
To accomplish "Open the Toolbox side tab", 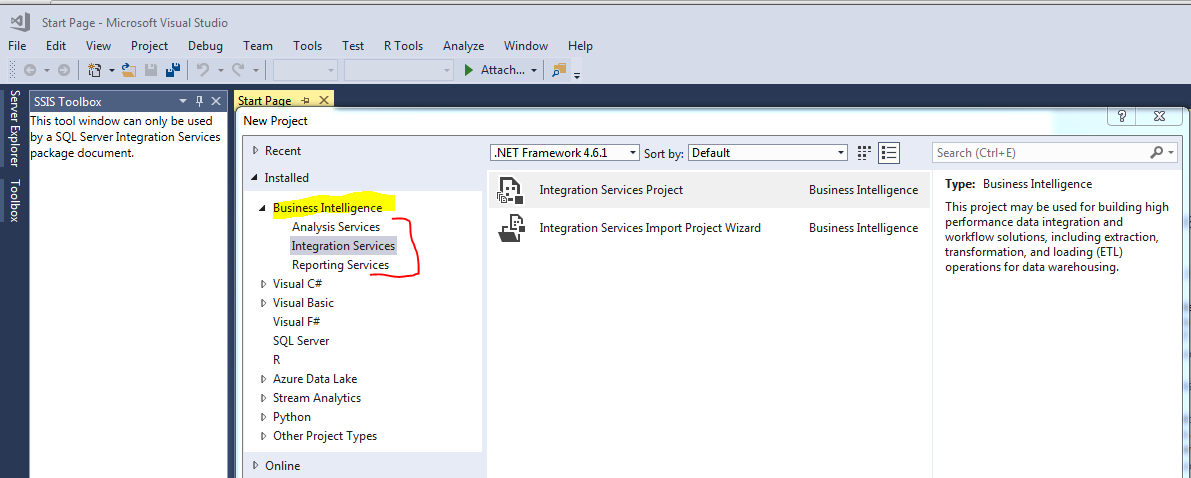I will tap(14, 201).
